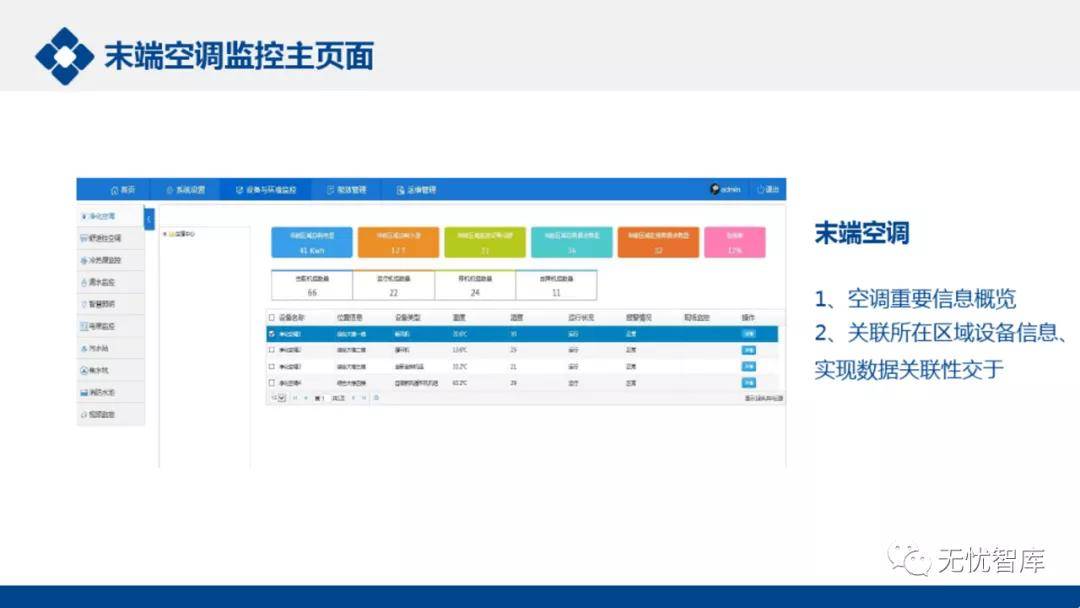This screenshot has width=1080, height=608.
Task: Click details button in the first table row
Action: 748,334
